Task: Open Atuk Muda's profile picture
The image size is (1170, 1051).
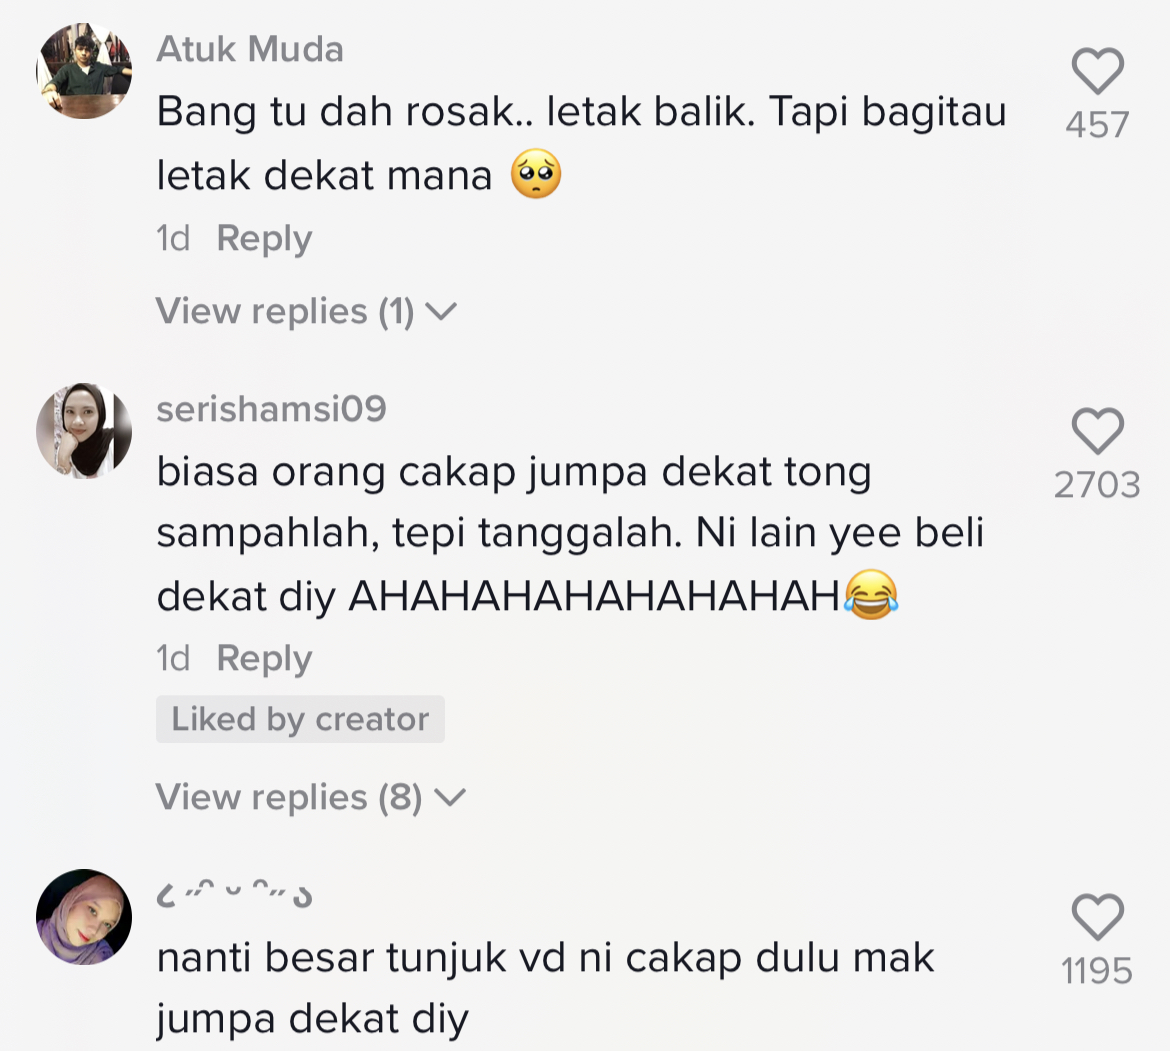Action: pyautogui.click(x=84, y=71)
